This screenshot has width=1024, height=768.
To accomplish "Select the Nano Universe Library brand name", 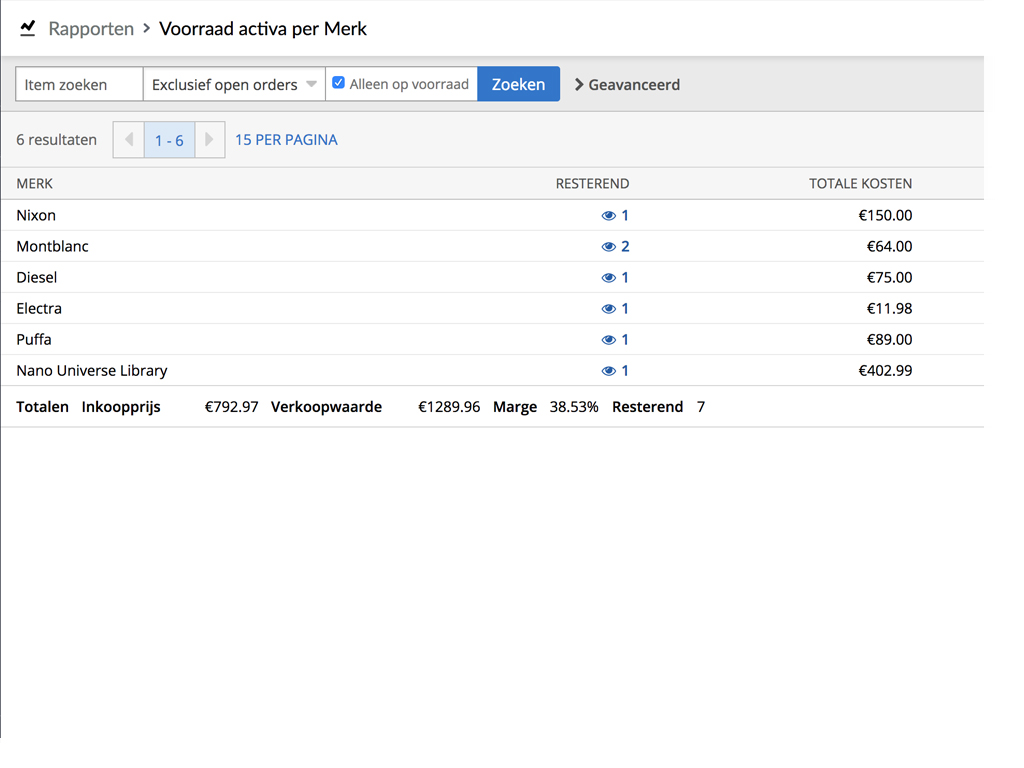I will click(92, 370).
